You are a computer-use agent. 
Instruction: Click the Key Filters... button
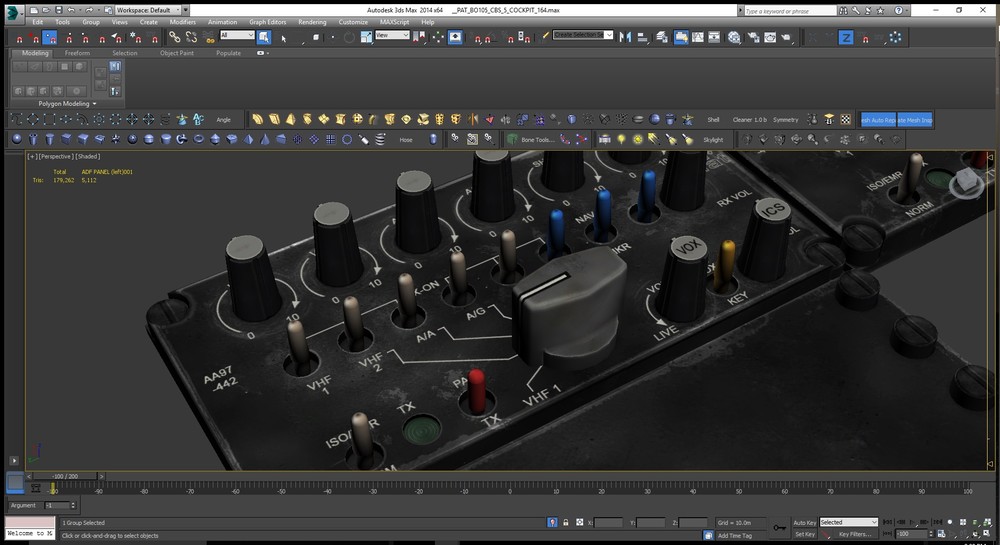click(x=858, y=534)
